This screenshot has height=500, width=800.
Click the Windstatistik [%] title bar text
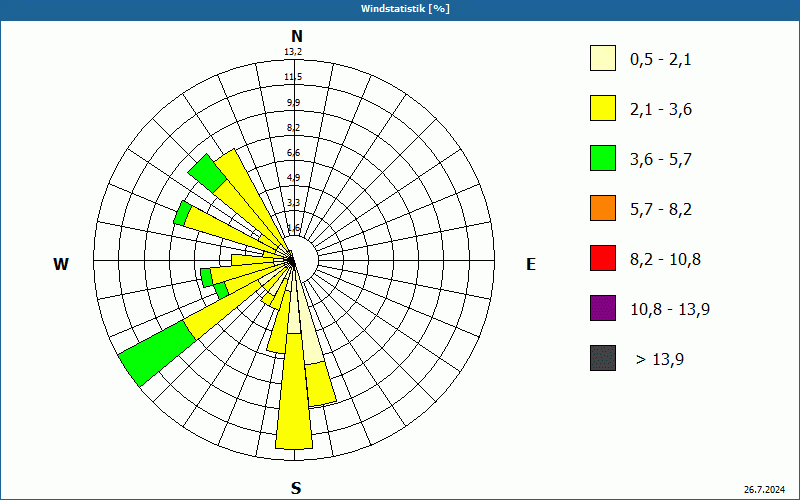[405, 9]
